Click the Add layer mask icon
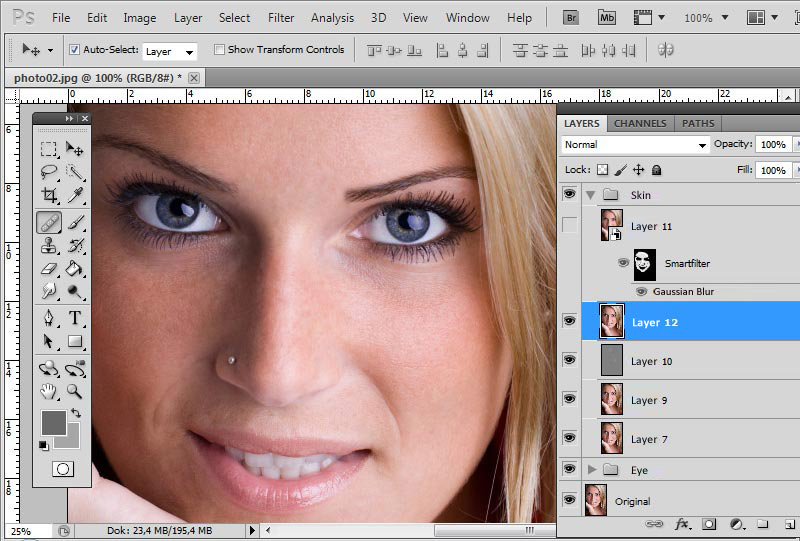Screen dimensions: 800x541 click(x=709, y=523)
